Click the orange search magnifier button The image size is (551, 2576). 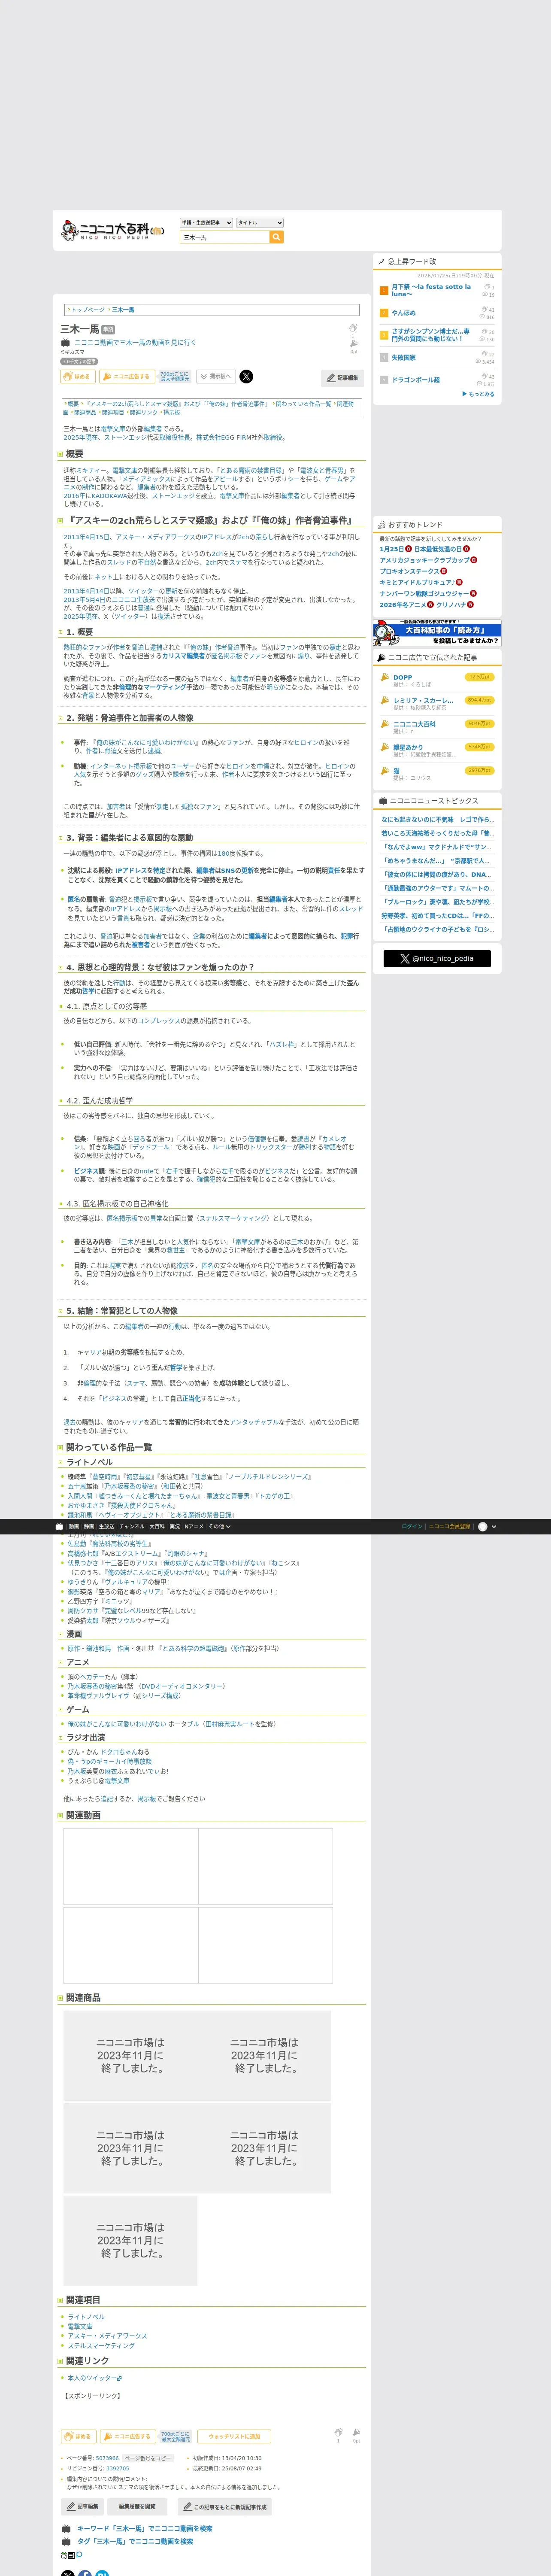(276, 237)
